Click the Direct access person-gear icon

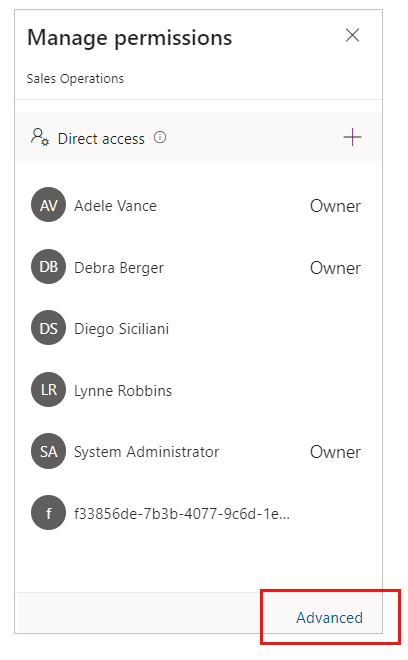coord(40,137)
